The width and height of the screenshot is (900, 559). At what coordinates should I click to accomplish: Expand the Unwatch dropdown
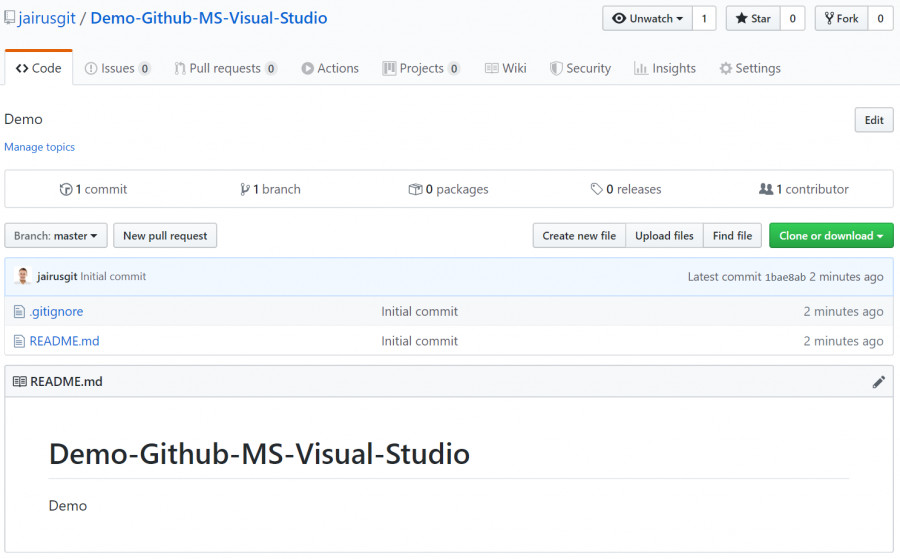[647, 18]
